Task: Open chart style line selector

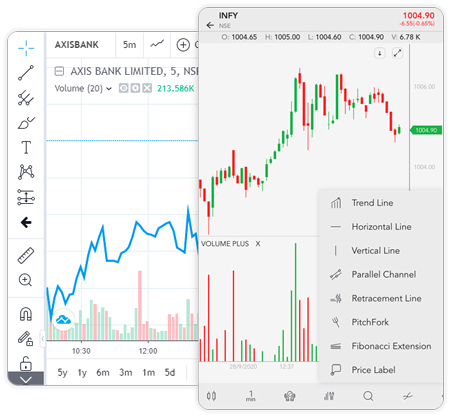Action: pyautogui.click(x=157, y=44)
